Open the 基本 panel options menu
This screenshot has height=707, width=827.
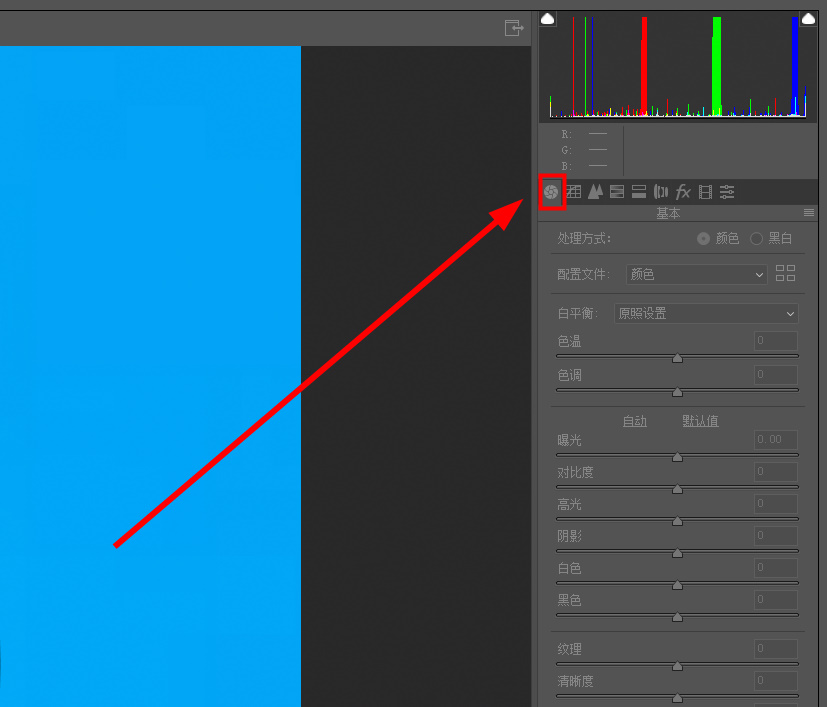(808, 213)
